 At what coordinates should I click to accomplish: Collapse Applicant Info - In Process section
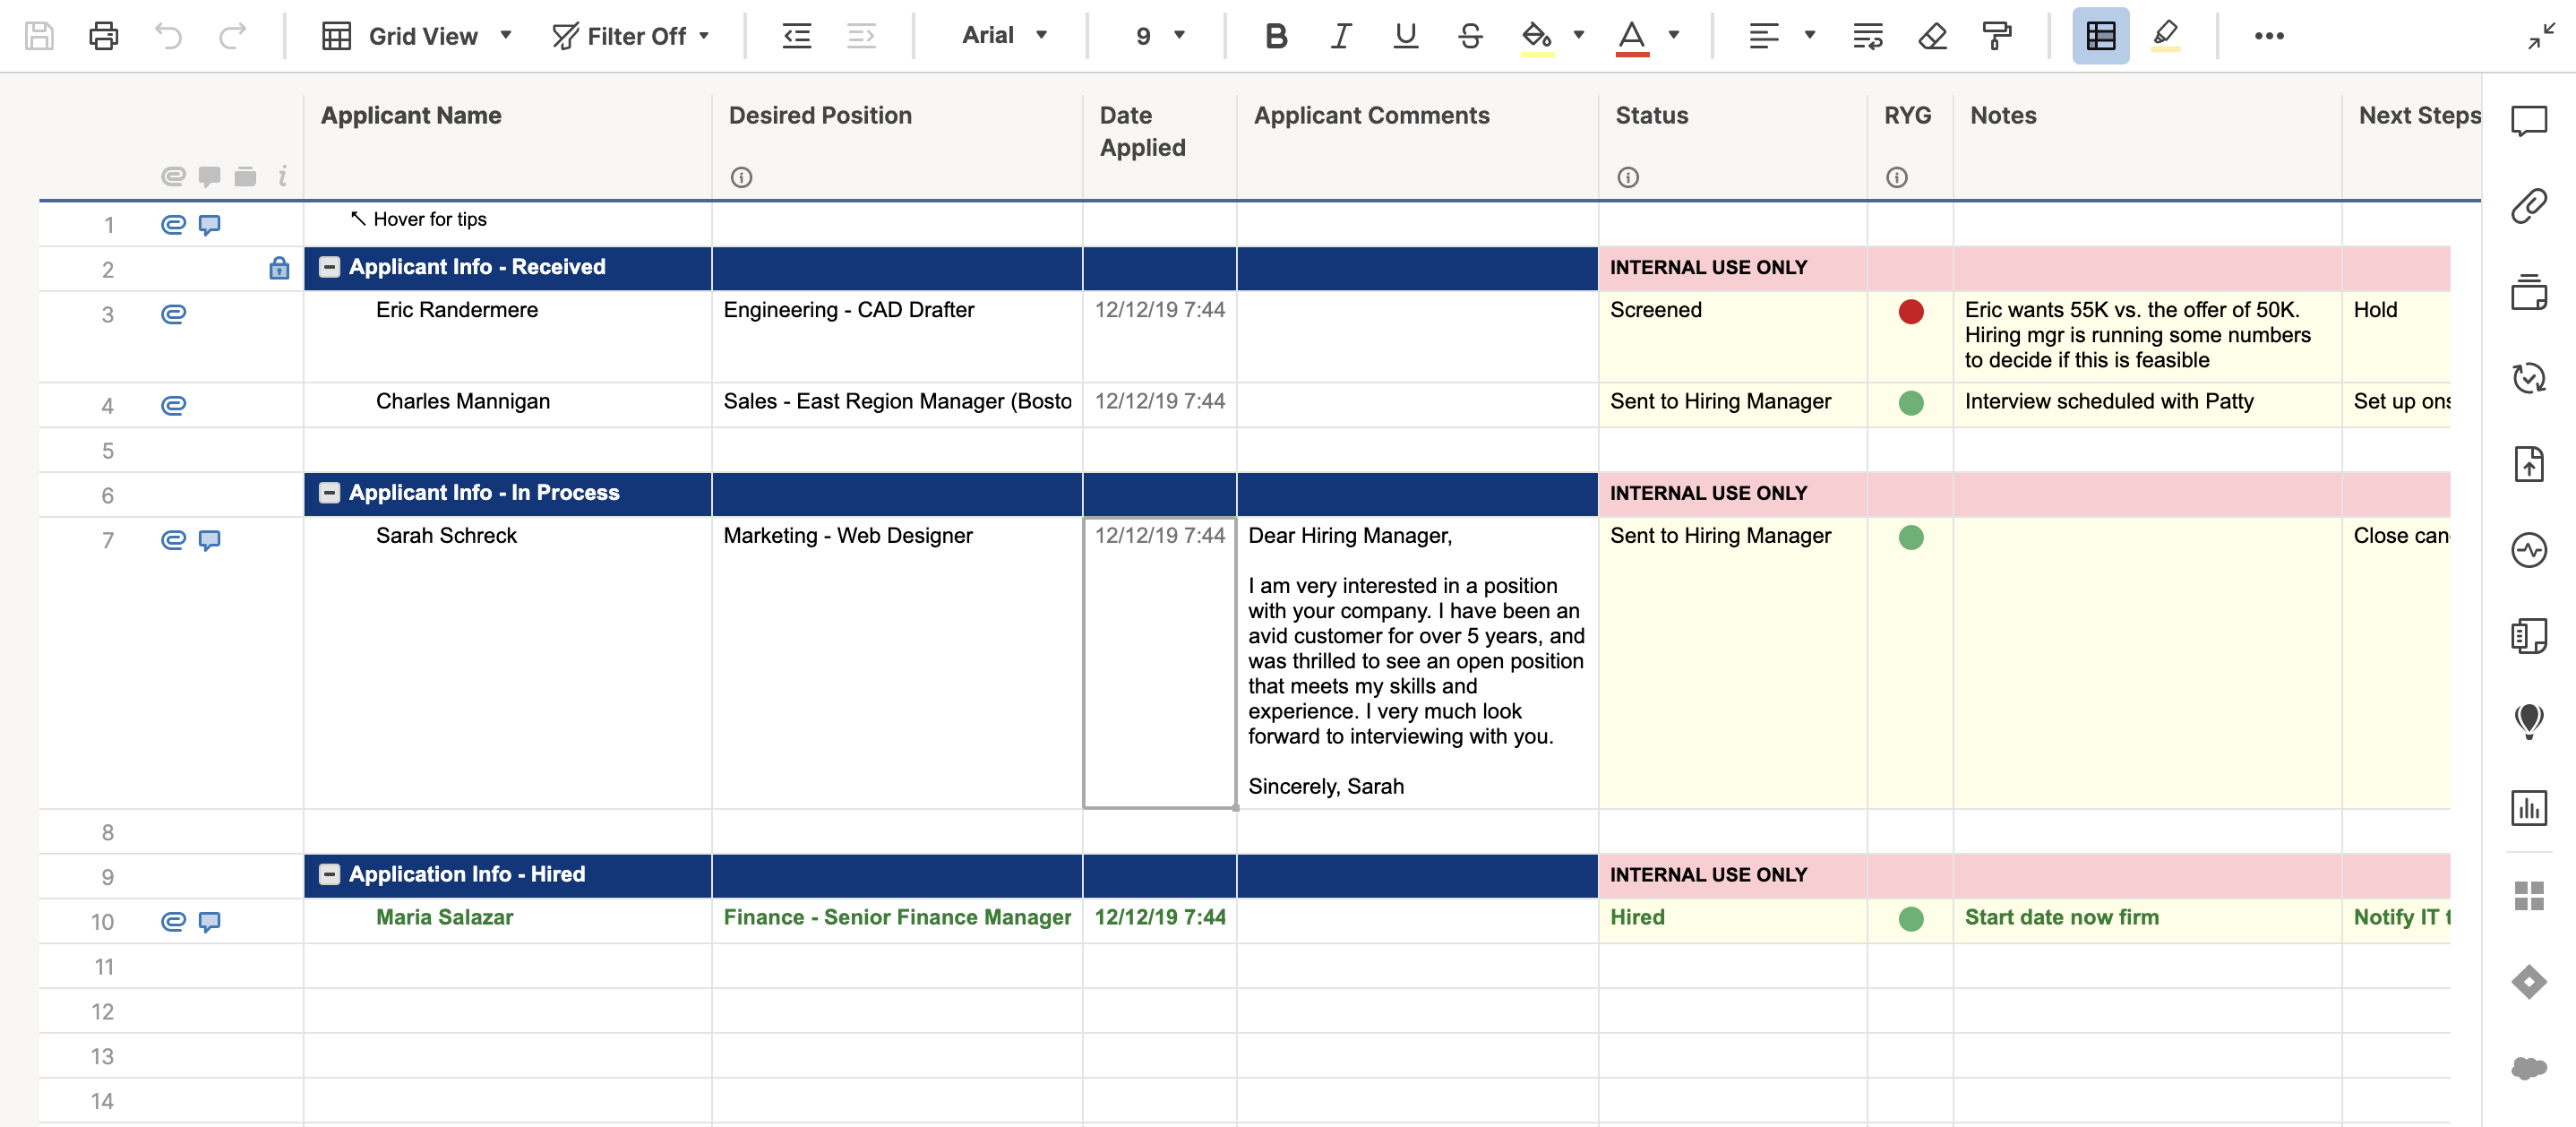pyautogui.click(x=329, y=493)
